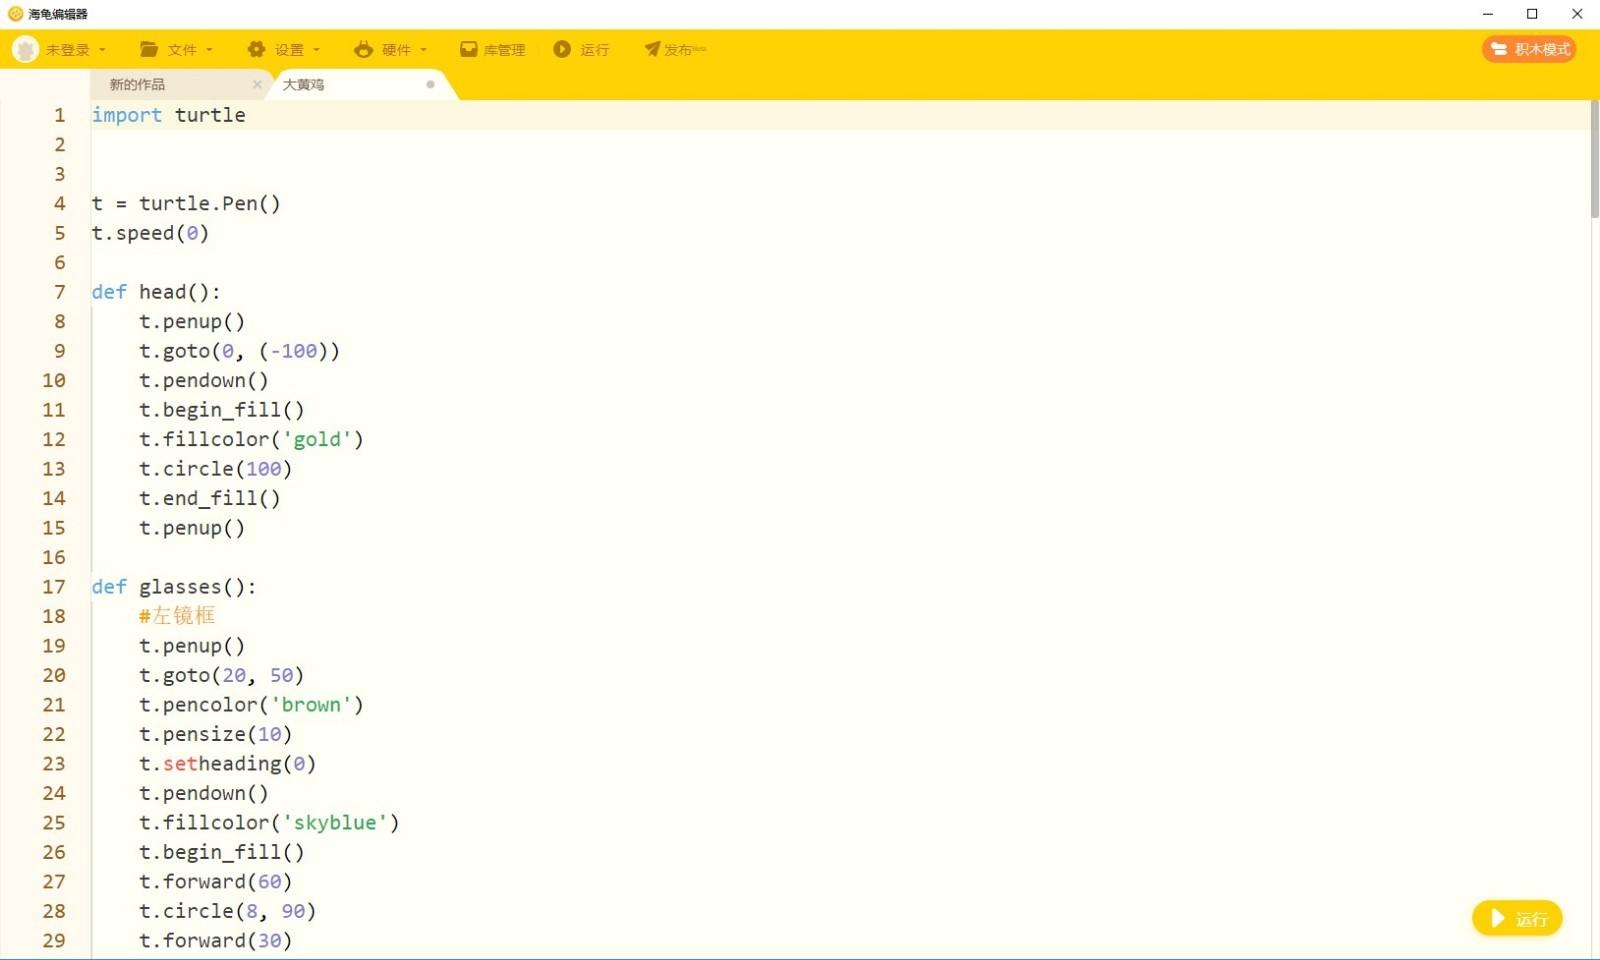Screen dimensions: 1600x960
Task: Click the 't.speed(0)' line
Action: coord(150,233)
